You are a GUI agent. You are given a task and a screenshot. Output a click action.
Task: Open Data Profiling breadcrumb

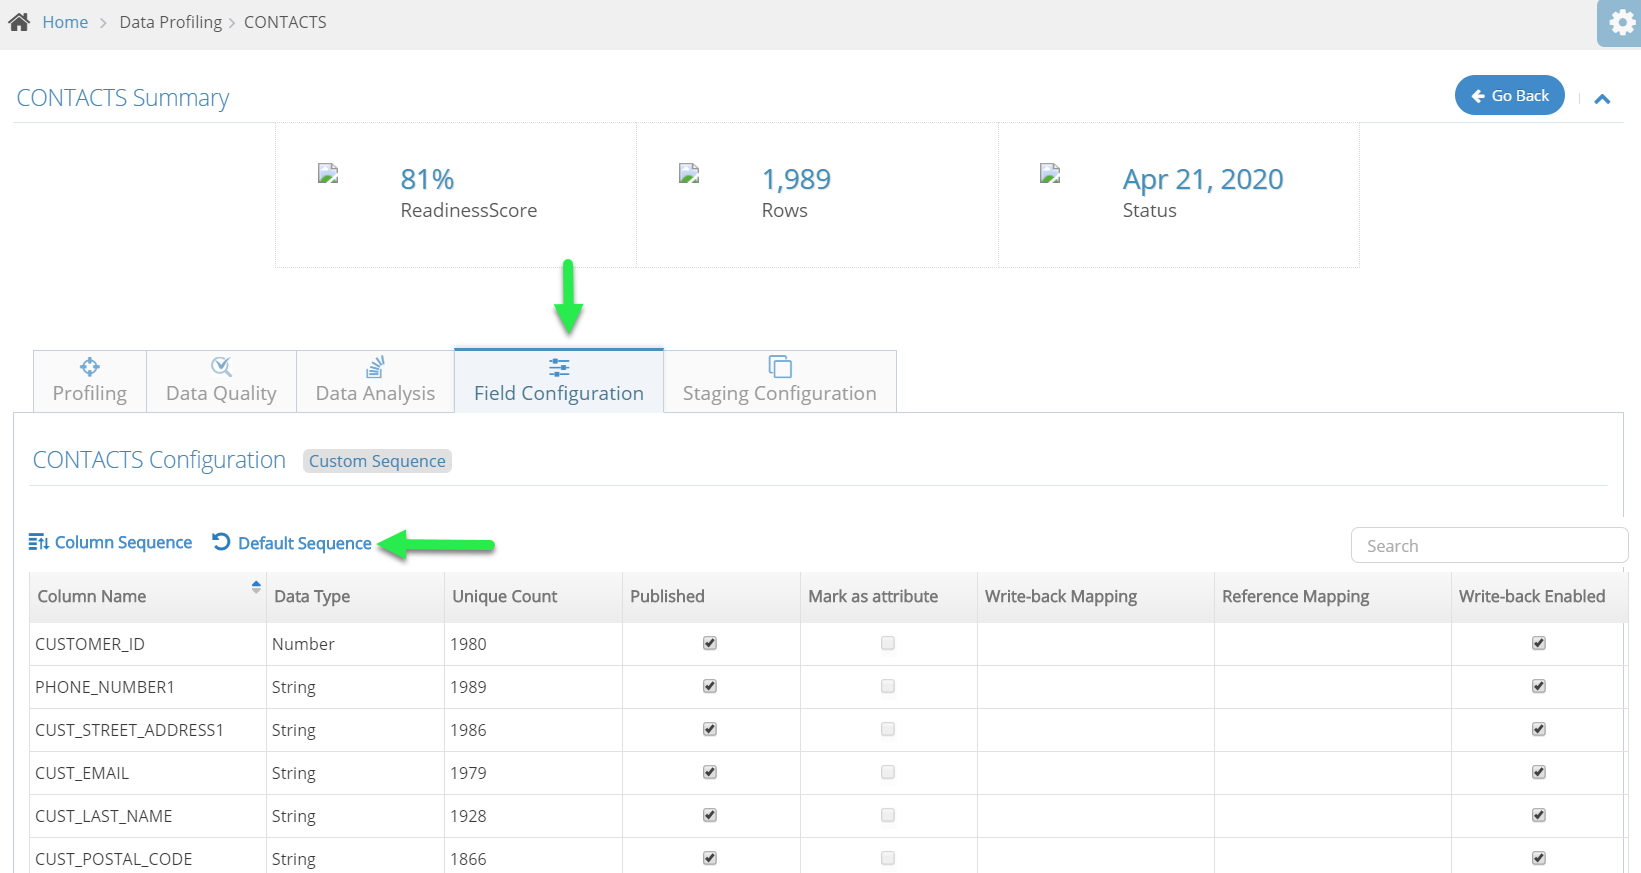171,22
